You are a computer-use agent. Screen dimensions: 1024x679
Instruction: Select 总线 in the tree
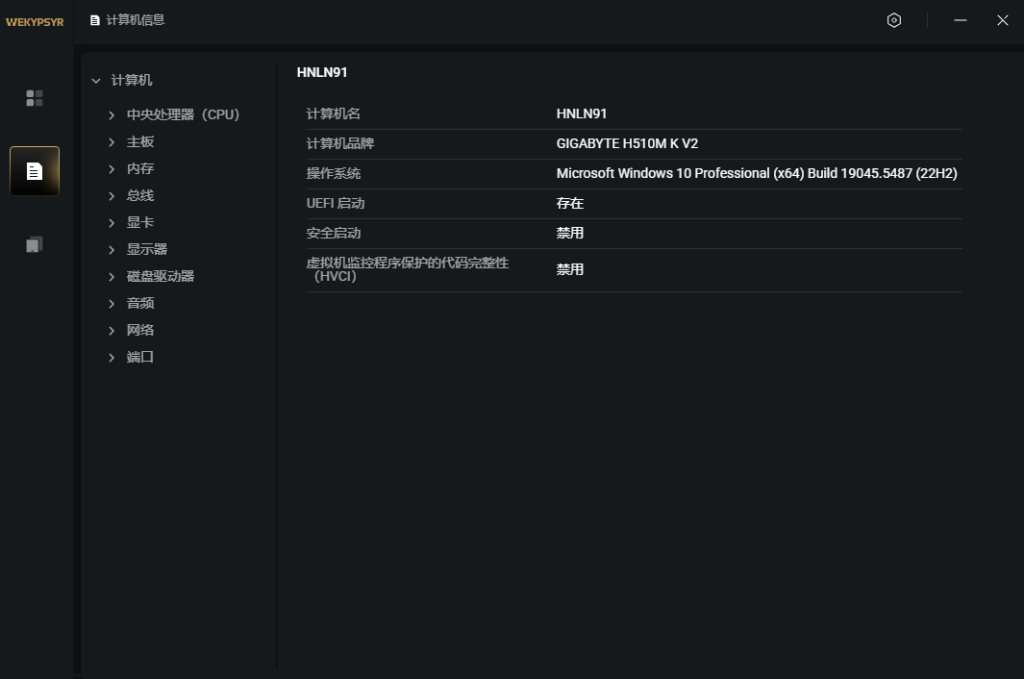point(140,196)
